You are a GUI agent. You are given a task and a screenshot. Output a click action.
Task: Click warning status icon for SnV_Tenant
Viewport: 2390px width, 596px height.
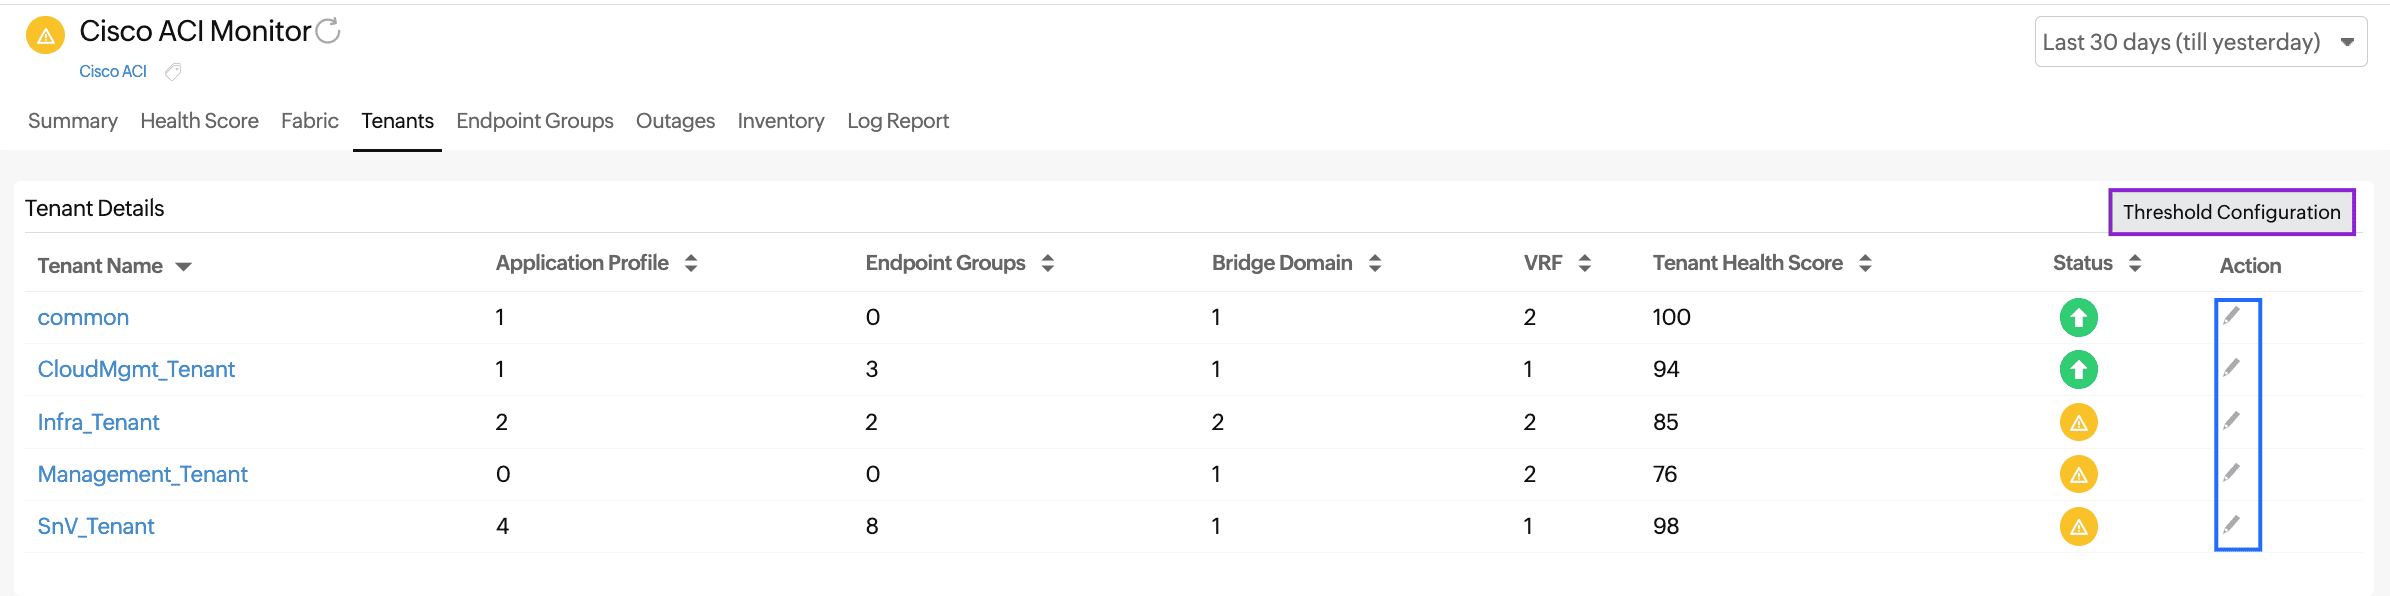coord(2078,527)
